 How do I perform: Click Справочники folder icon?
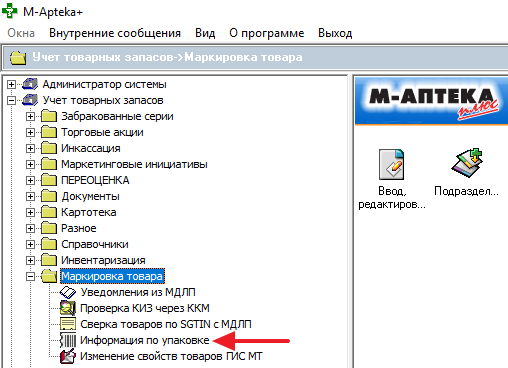click(x=49, y=244)
